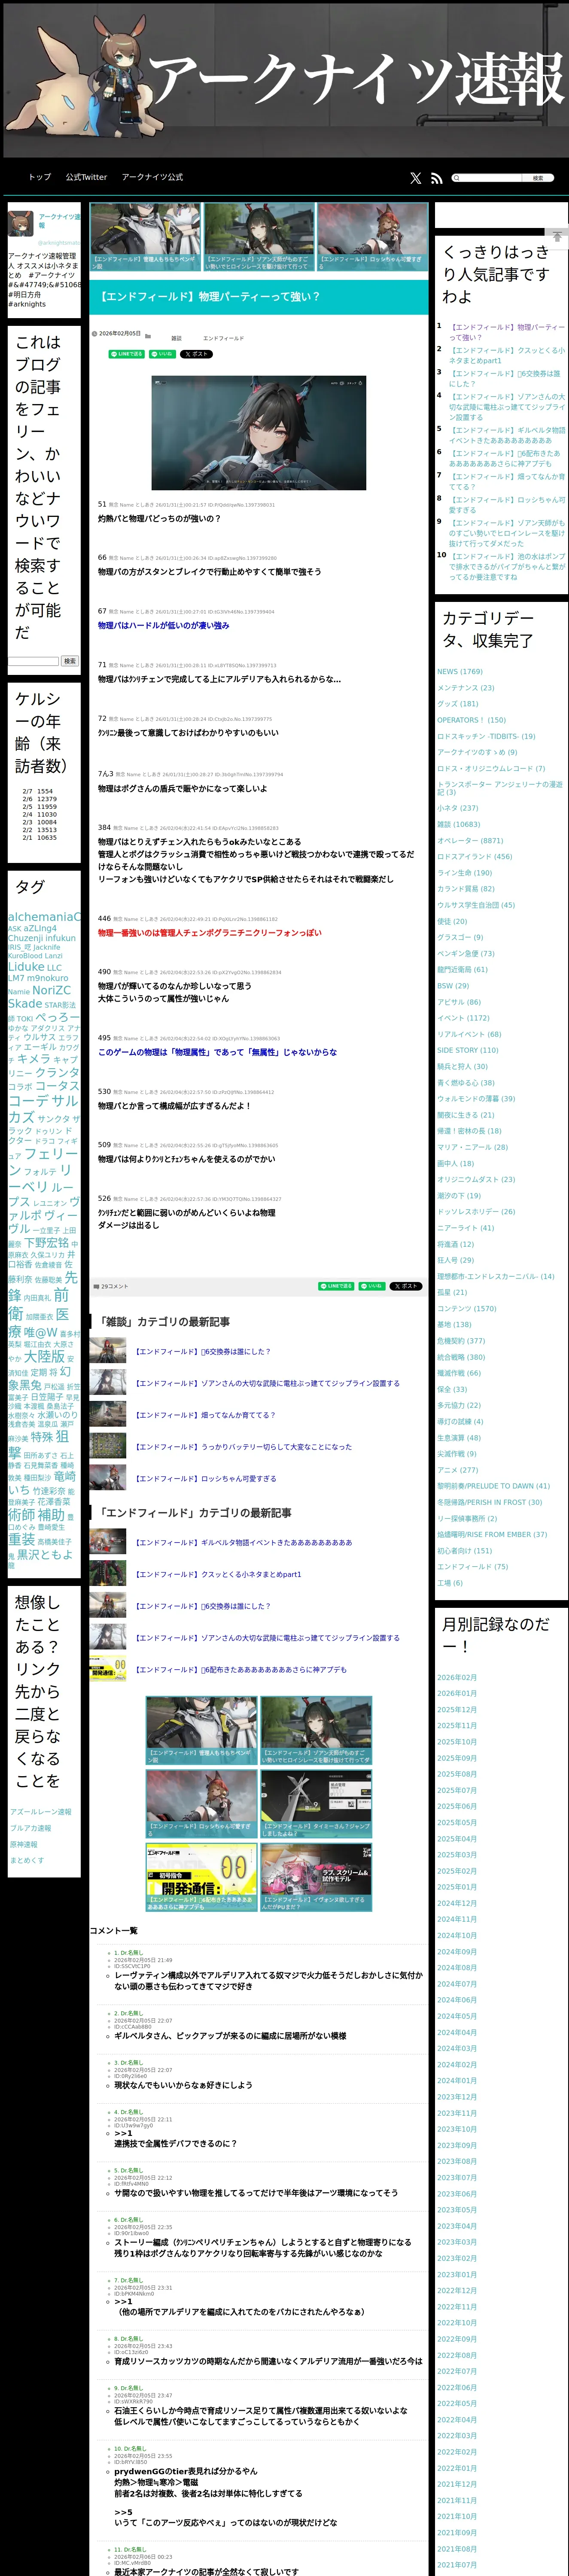
Task: Click thumbnail beside 畑ってなんか育ててる? article
Action: [x=107, y=1415]
